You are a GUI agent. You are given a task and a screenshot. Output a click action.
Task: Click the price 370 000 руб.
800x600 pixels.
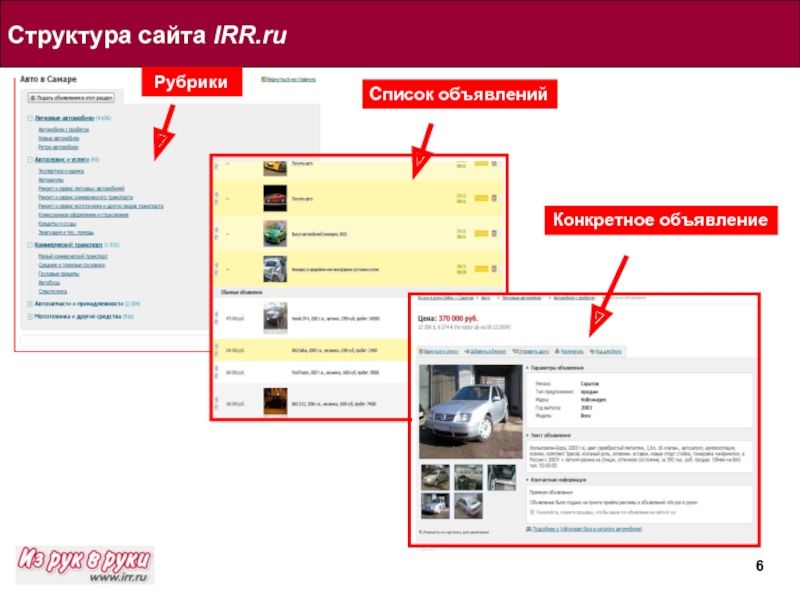(x=458, y=318)
